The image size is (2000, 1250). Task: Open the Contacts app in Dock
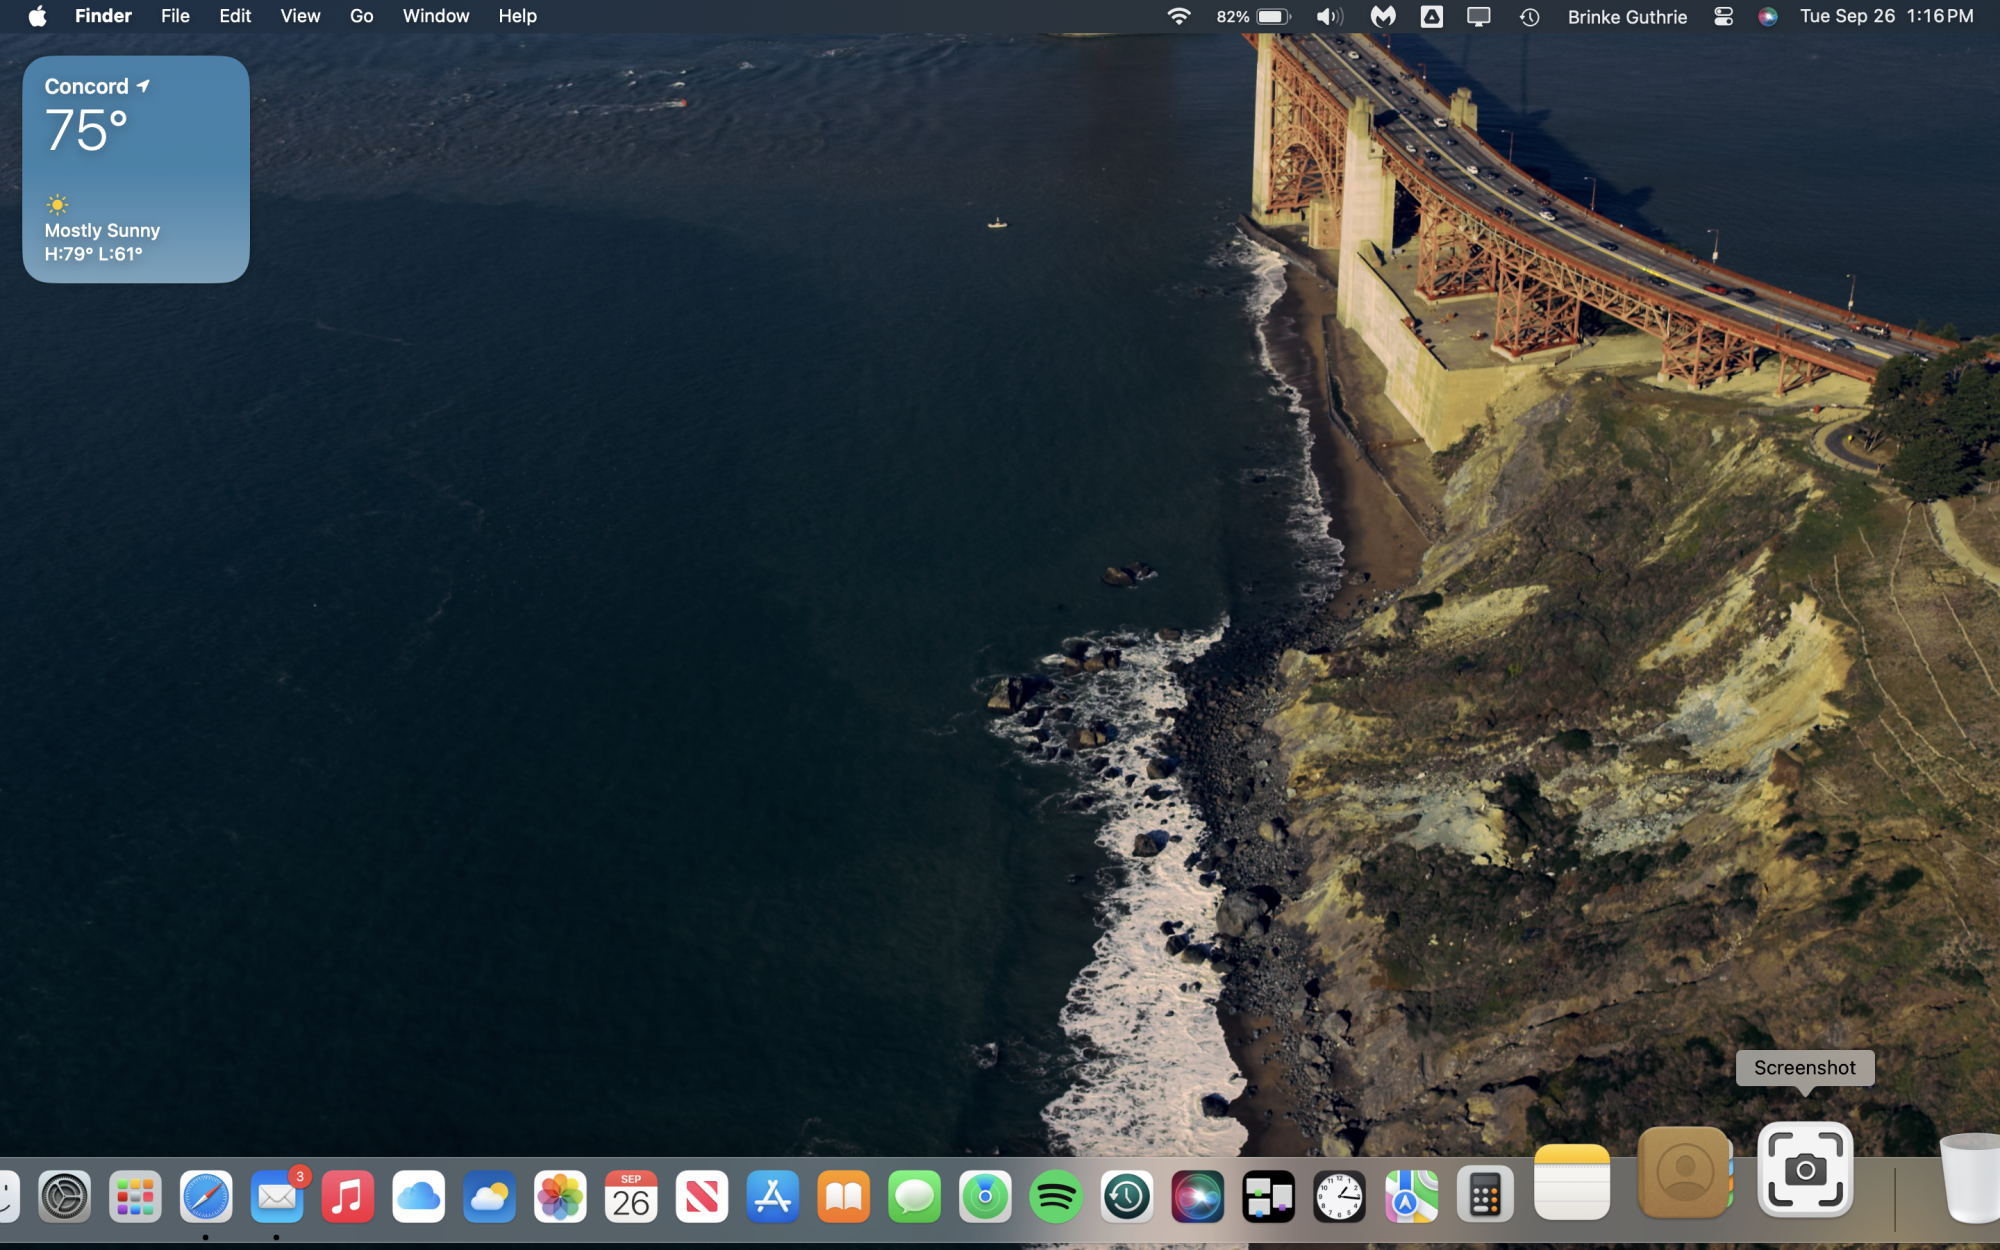click(1684, 1172)
